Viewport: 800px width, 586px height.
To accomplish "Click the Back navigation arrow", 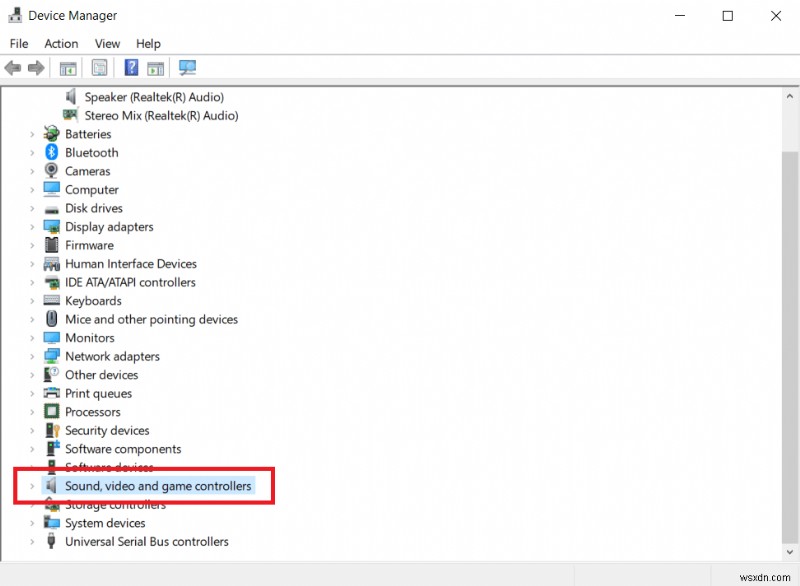I will [x=12, y=68].
